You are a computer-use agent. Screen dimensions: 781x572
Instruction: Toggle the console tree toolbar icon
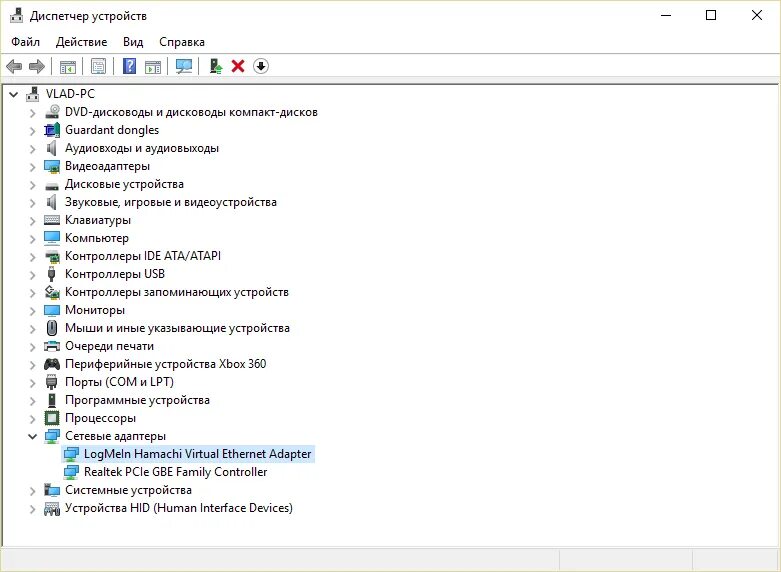[x=68, y=66]
